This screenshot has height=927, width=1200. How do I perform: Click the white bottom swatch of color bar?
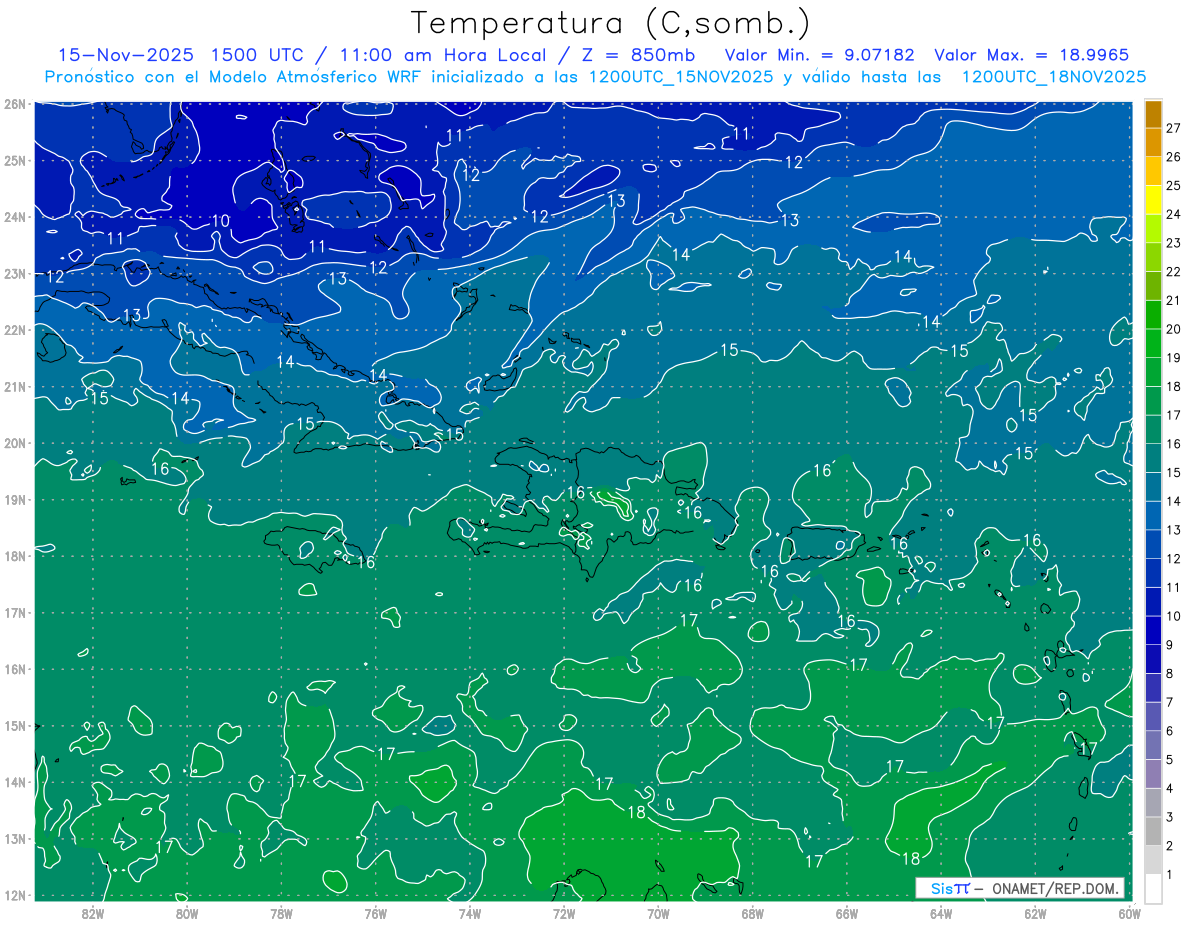(1153, 887)
